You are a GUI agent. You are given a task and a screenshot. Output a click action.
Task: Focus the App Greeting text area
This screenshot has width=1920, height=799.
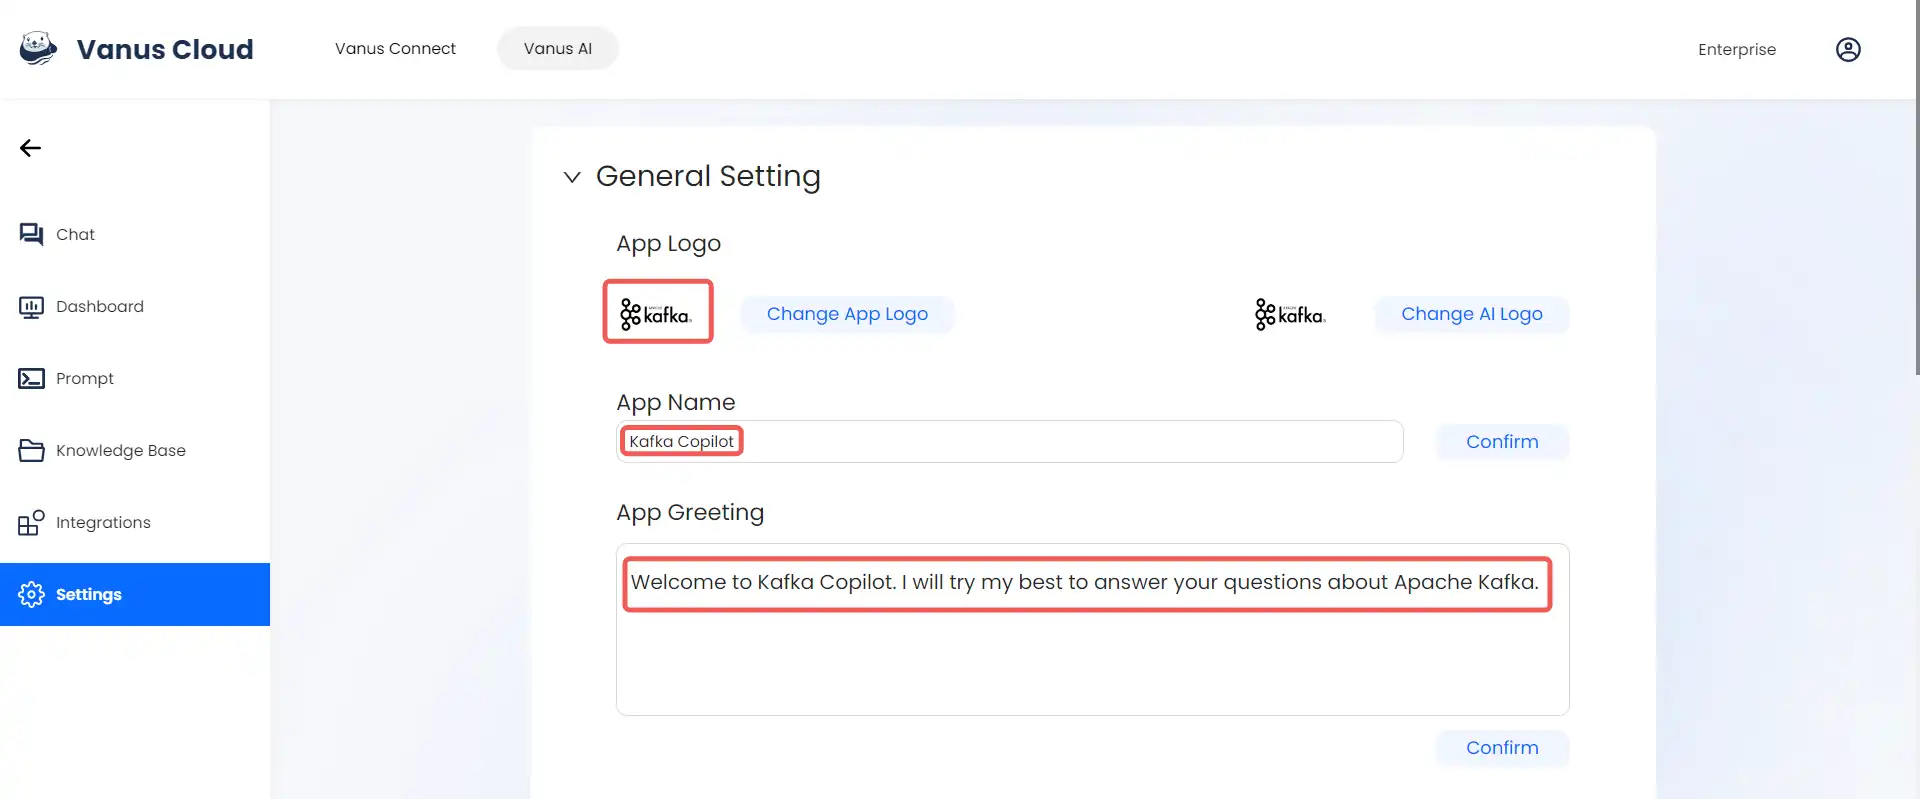click(1092, 629)
